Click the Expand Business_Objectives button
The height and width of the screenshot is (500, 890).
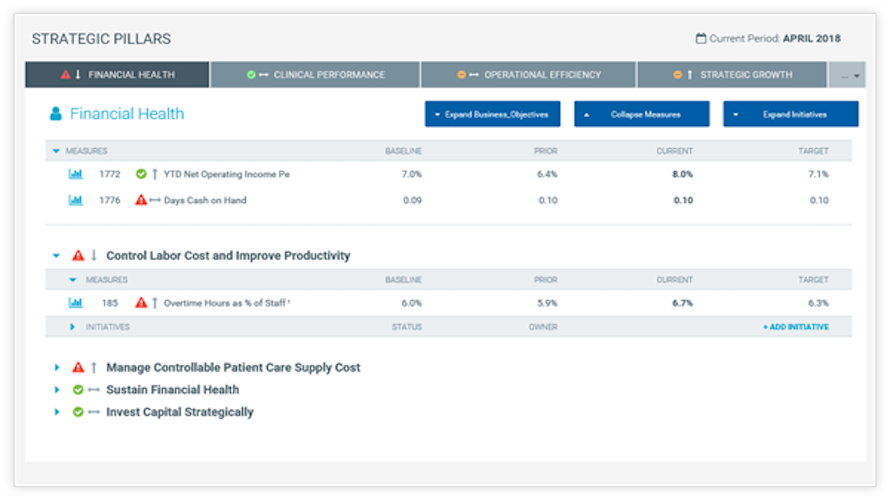pos(492,115)
